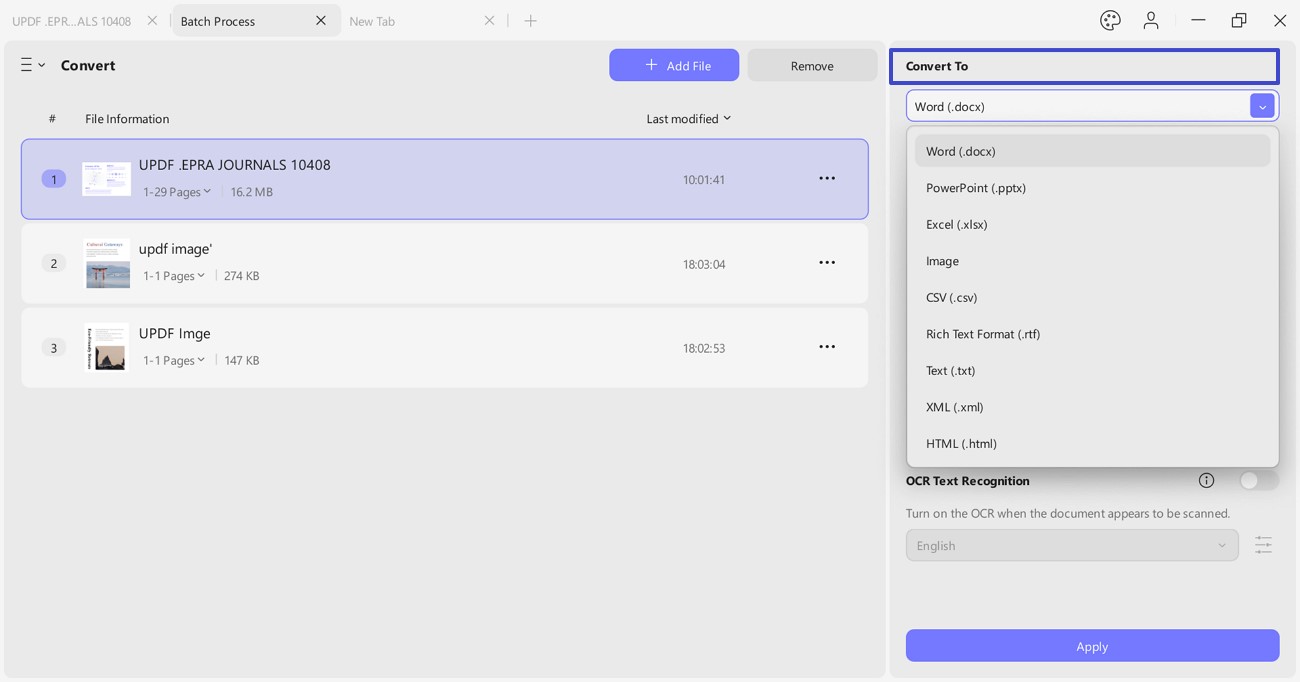1300x682 pixels.
Task: Open more options for UPDF Imge file
Action: pyautogui.click(x=827, y=347)
